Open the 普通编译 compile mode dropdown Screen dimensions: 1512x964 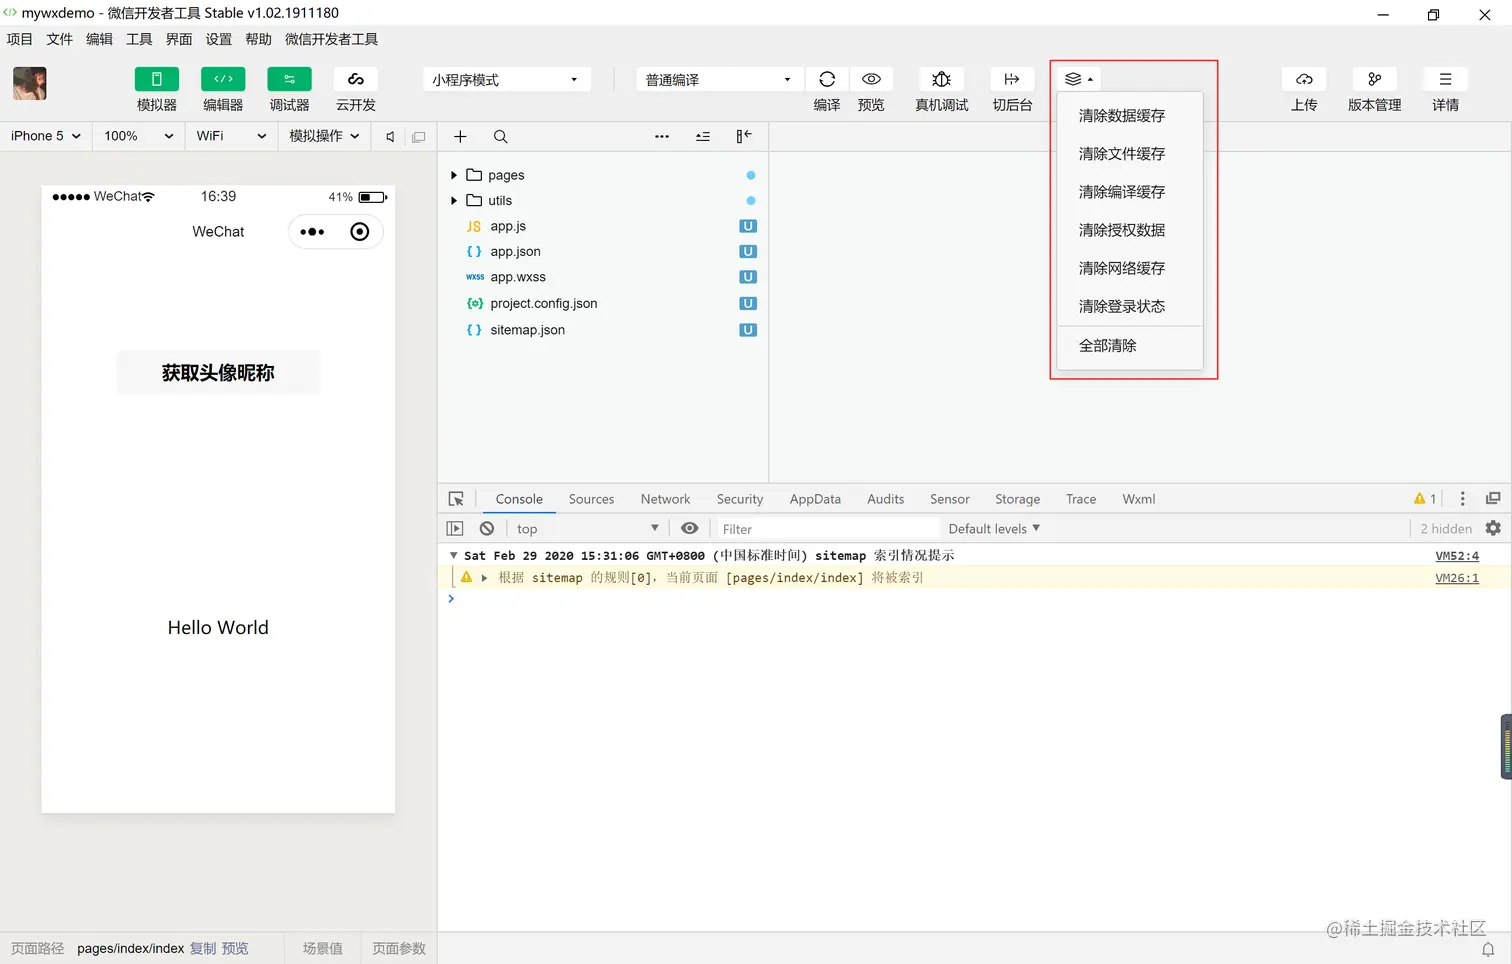[x=720, y=80]
